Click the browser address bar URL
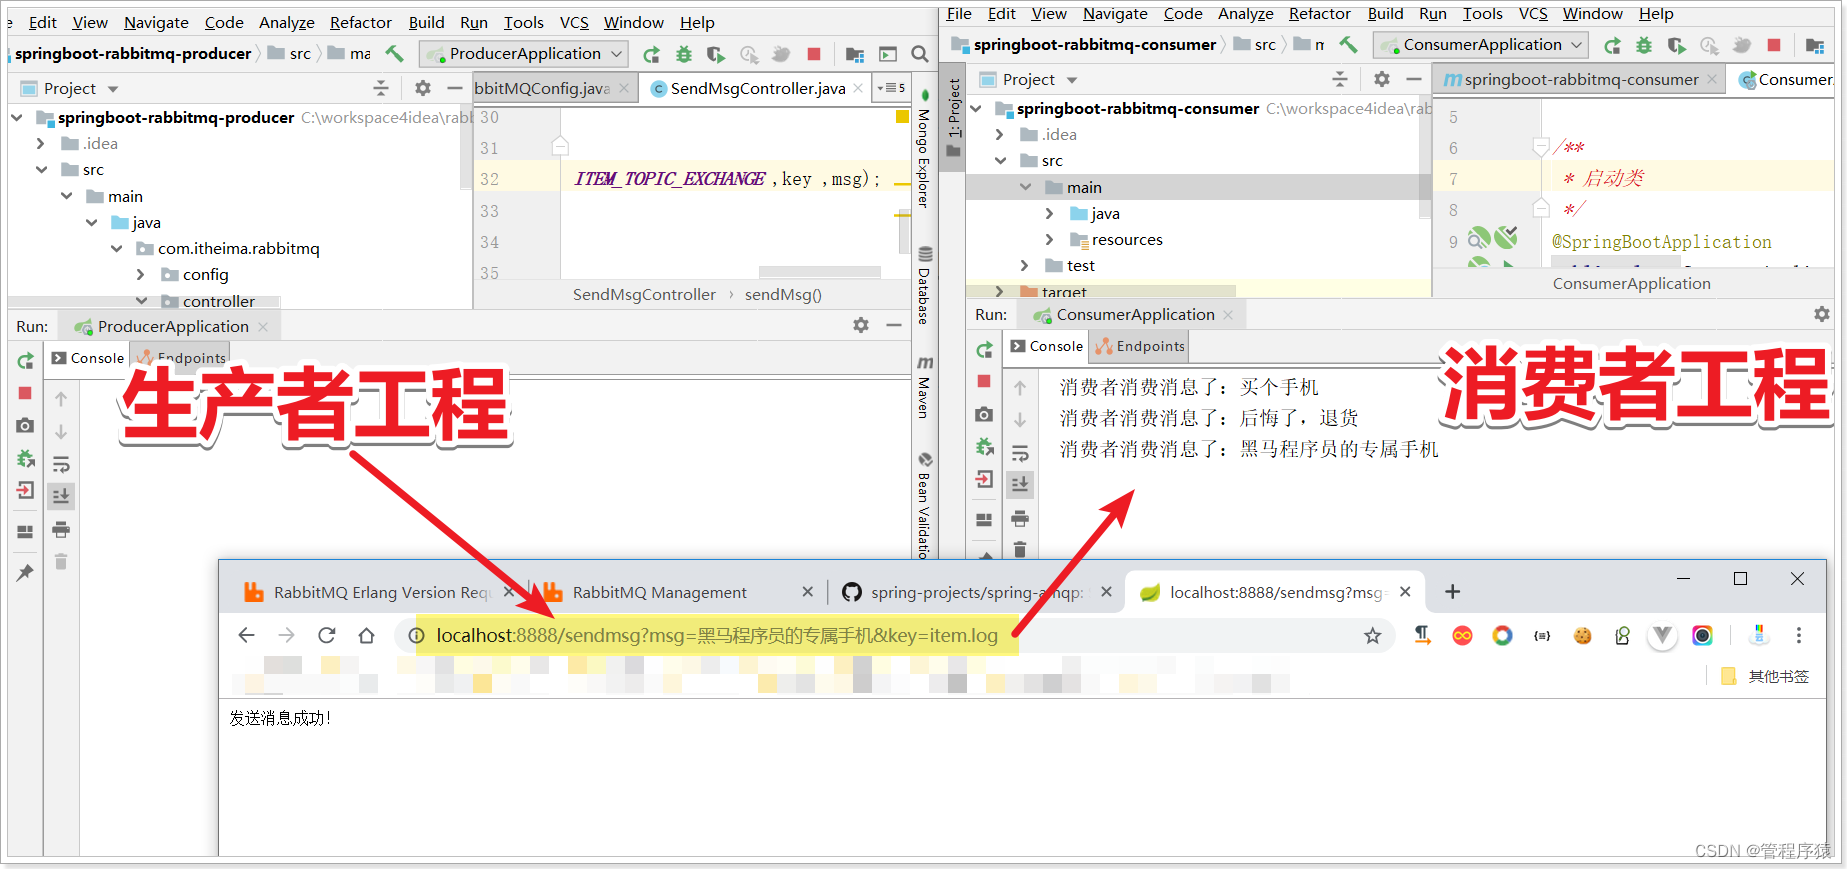 tap(717, 635)
